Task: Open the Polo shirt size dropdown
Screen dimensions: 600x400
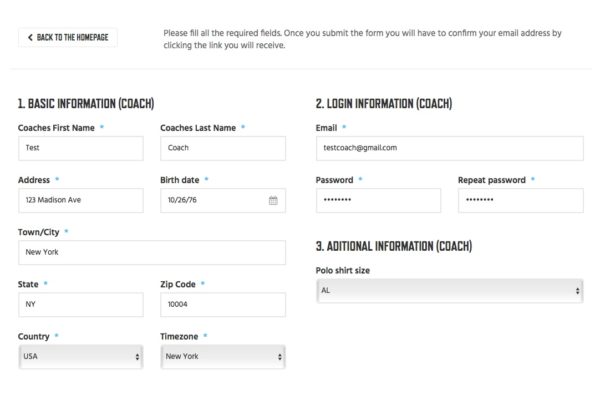Action: 450,291
